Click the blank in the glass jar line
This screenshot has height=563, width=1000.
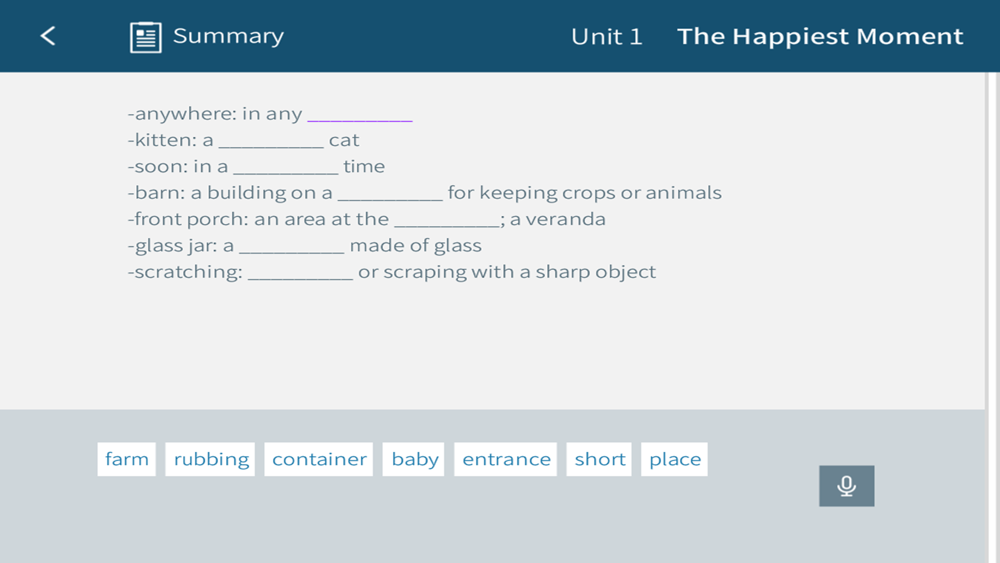click(291, 247)
